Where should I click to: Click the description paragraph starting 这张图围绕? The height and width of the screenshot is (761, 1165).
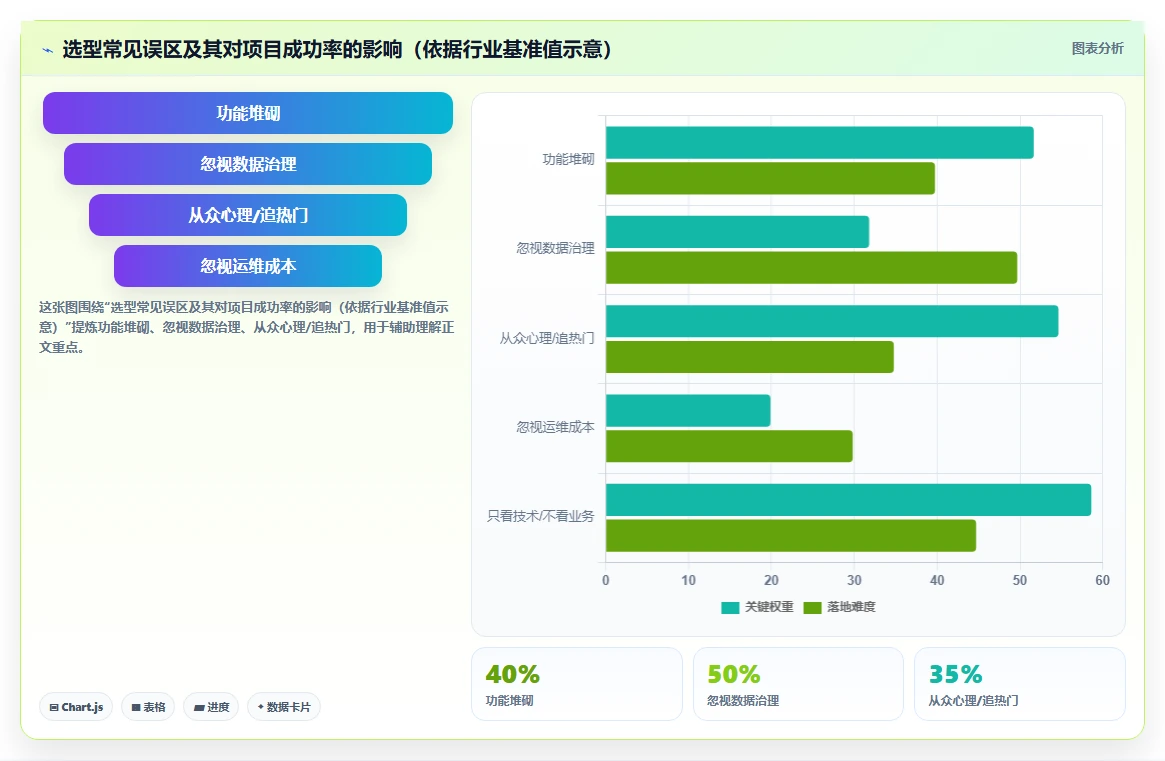coord(246,327)
